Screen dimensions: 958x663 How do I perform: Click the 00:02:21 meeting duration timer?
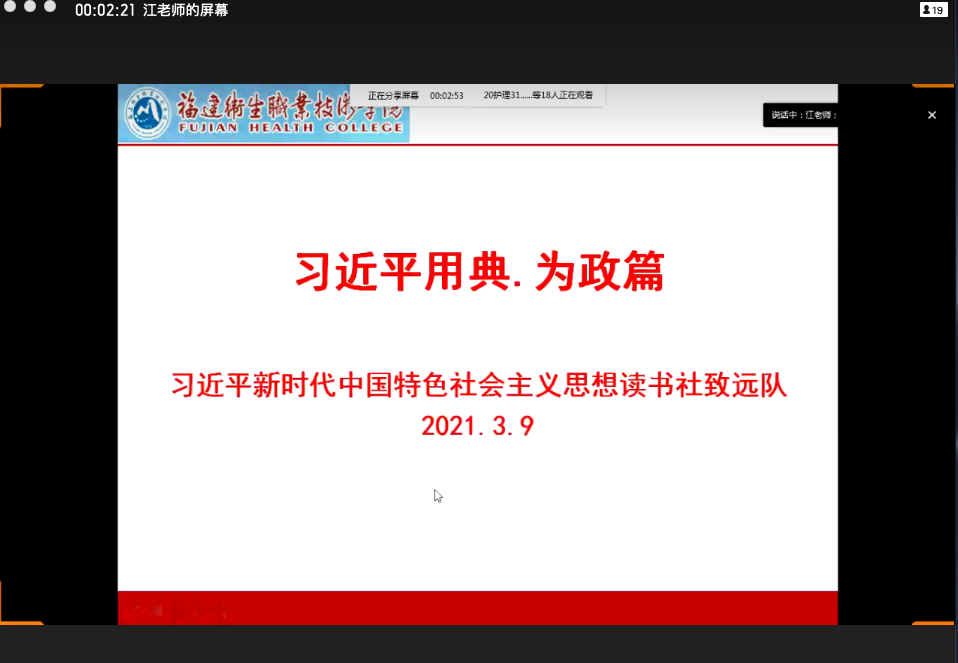coord(104,10)
